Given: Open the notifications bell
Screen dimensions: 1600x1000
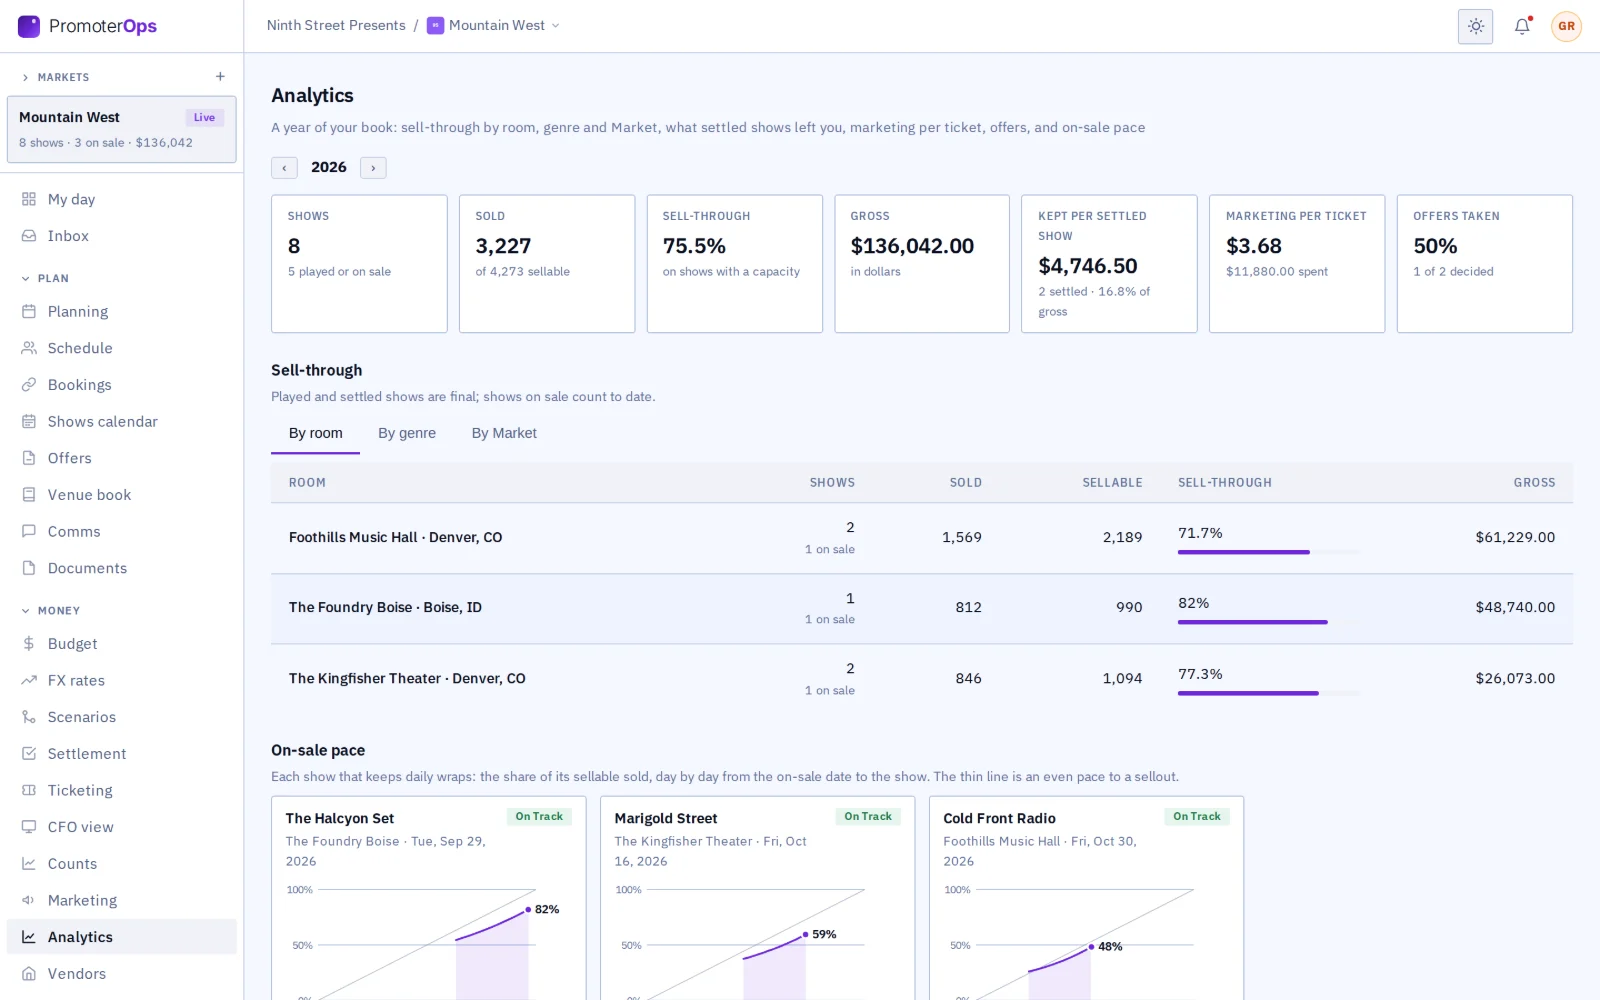Looking at the screenshot, I should (x=1522, y=27).
